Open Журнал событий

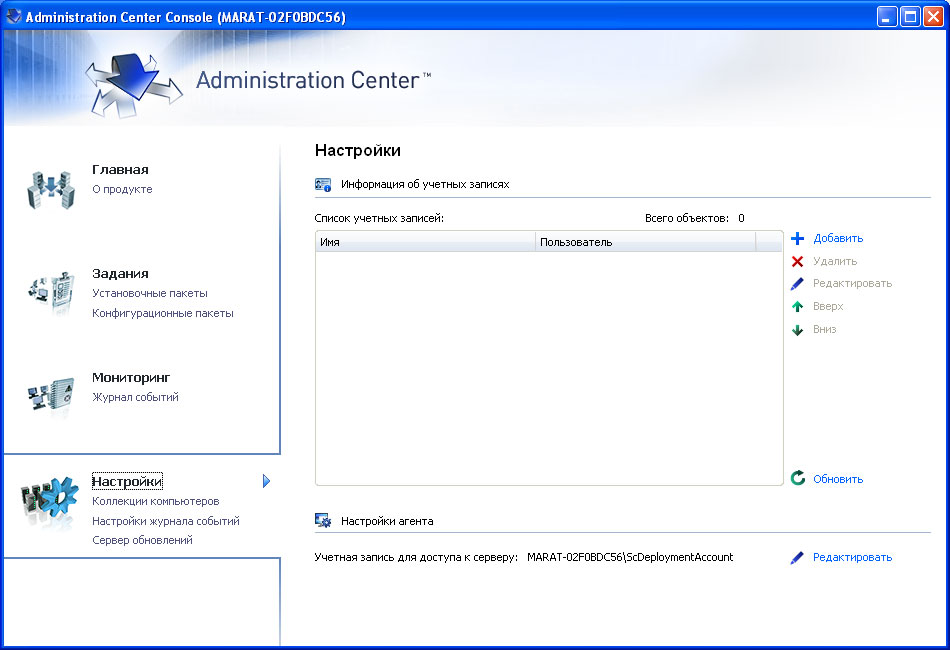(135, 397)
